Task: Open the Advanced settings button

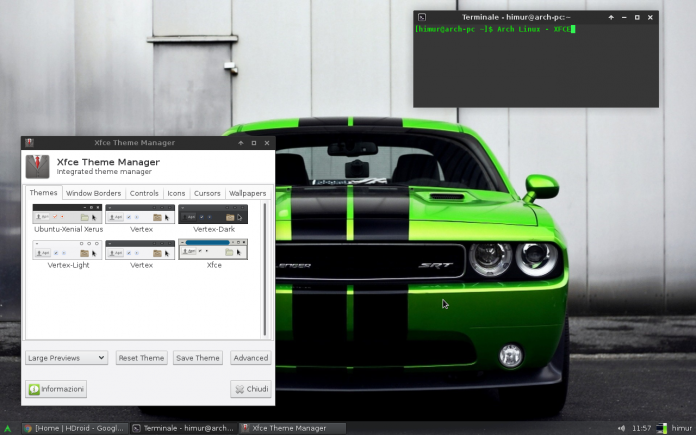Action: click(251, 358)
